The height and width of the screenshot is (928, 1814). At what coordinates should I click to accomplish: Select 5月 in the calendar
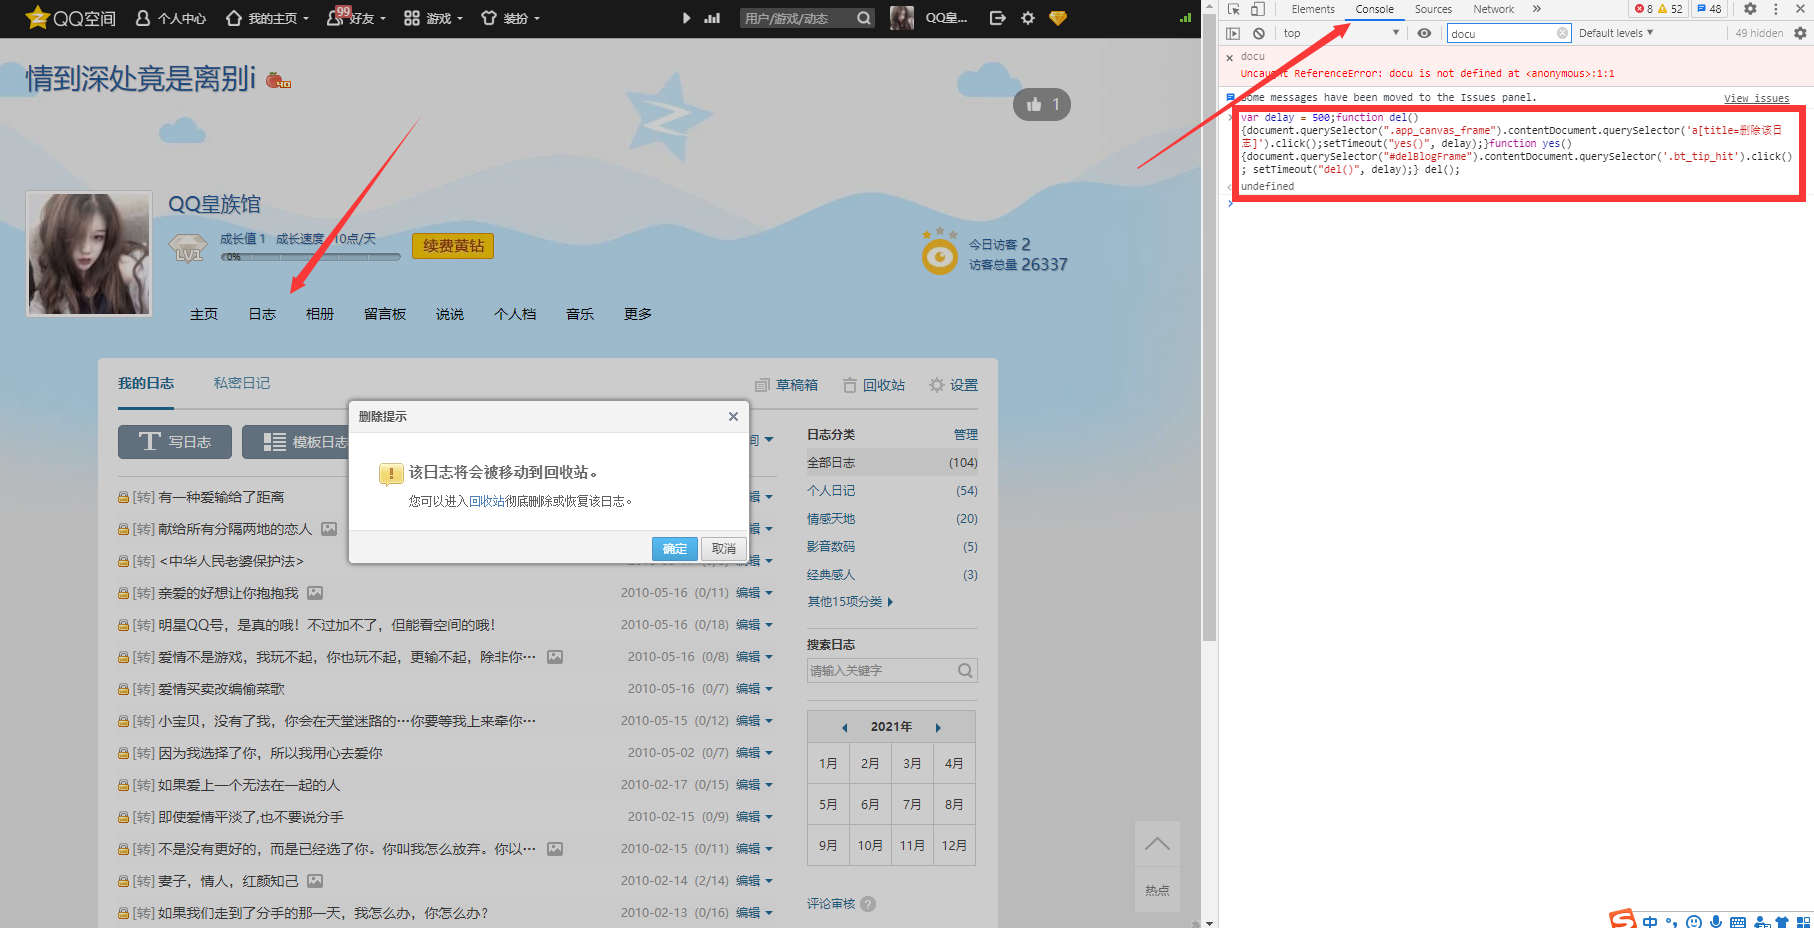point(828,804)
